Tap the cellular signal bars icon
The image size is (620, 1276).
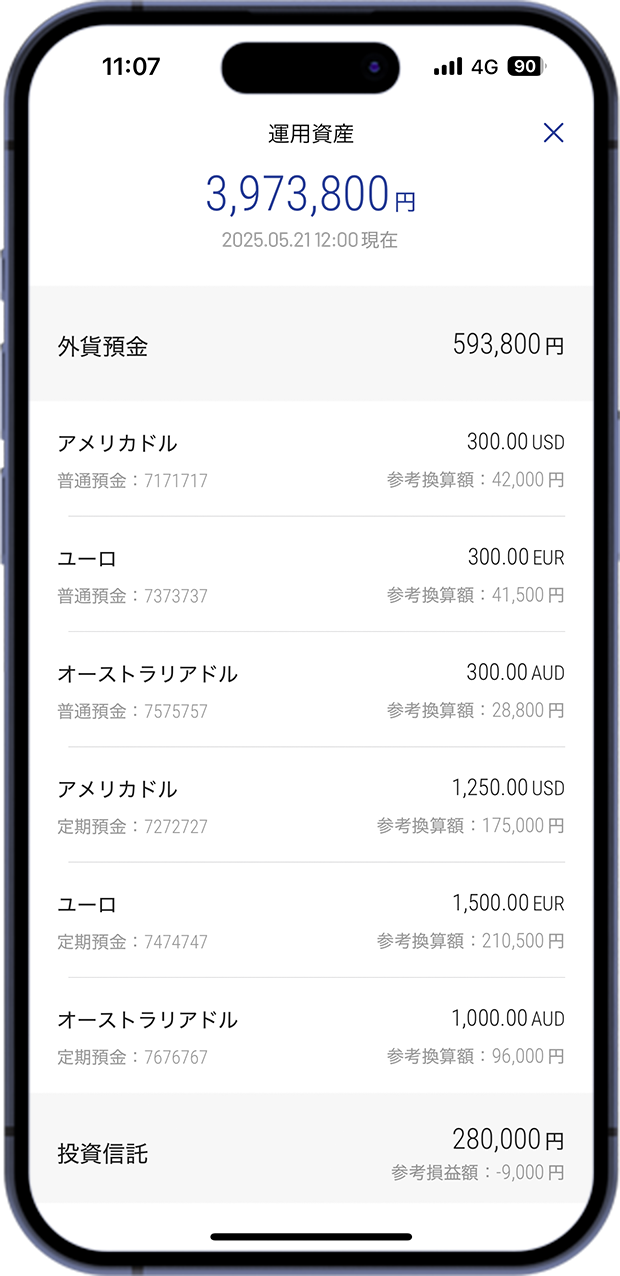448,67
